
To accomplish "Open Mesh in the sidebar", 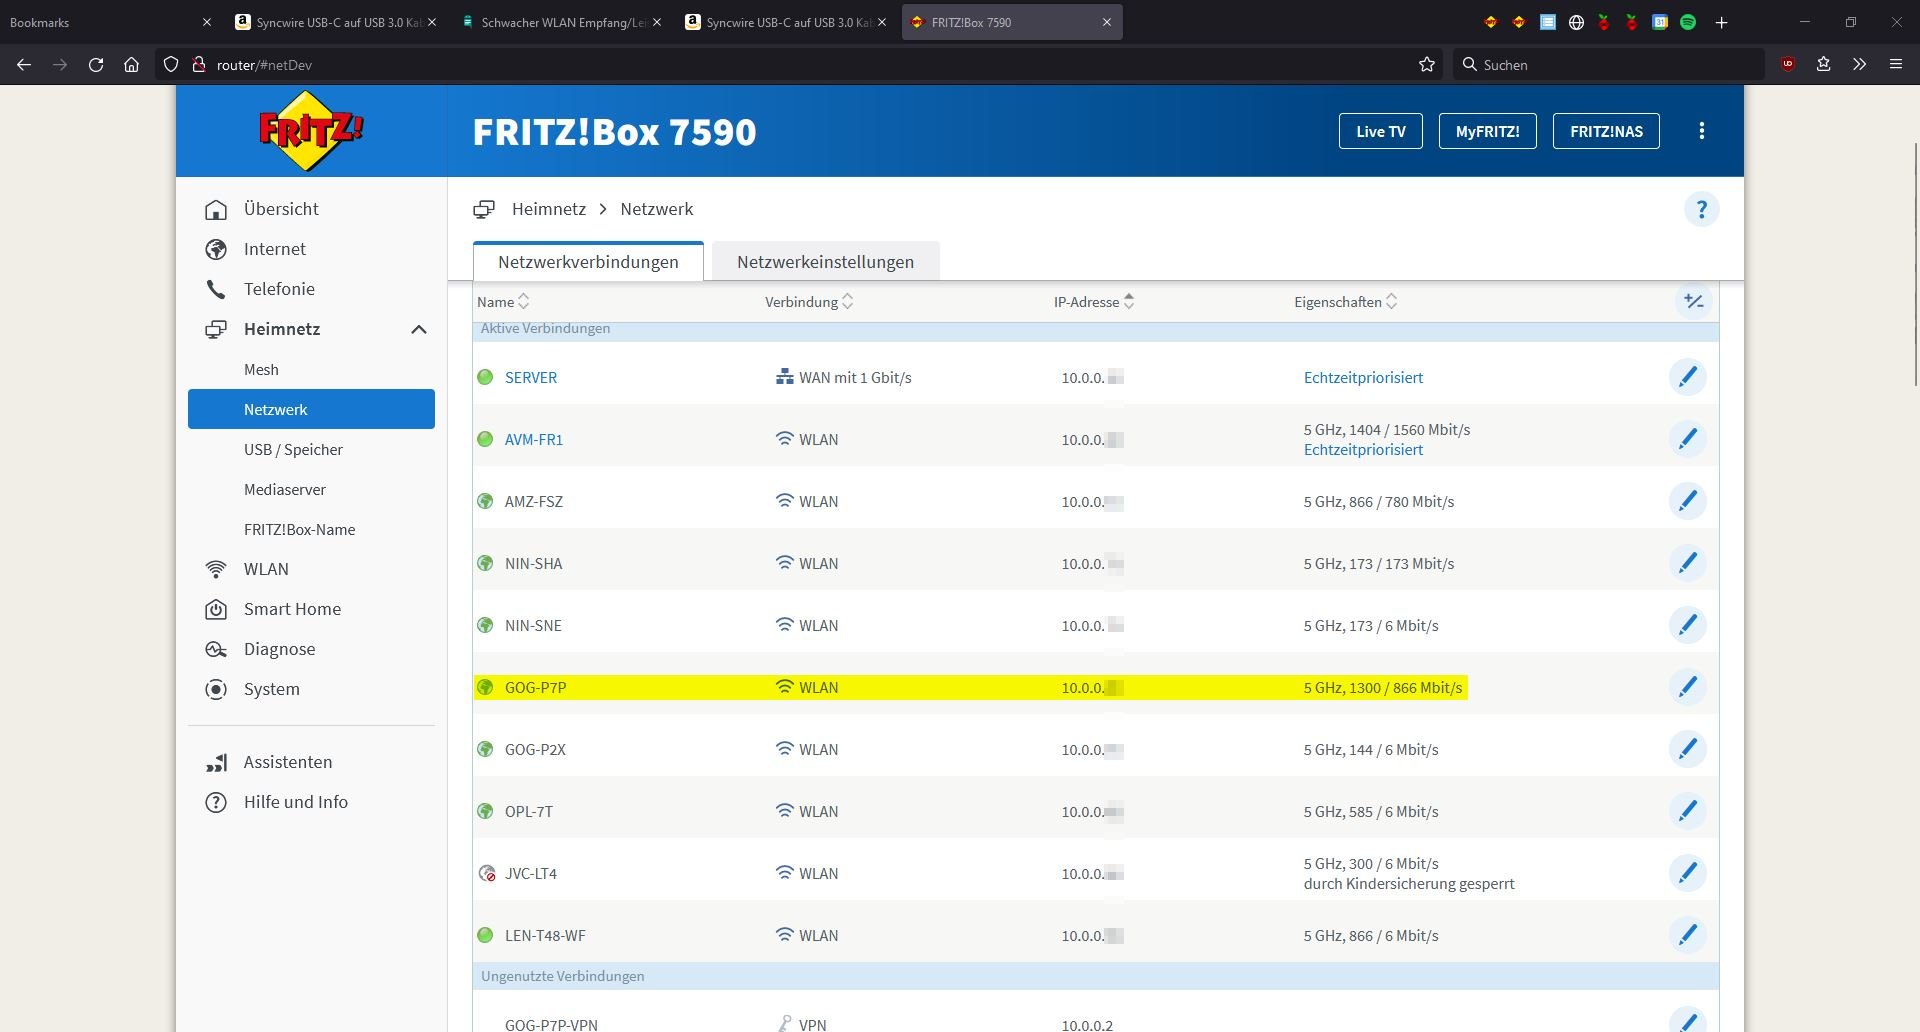I will 261,369.
